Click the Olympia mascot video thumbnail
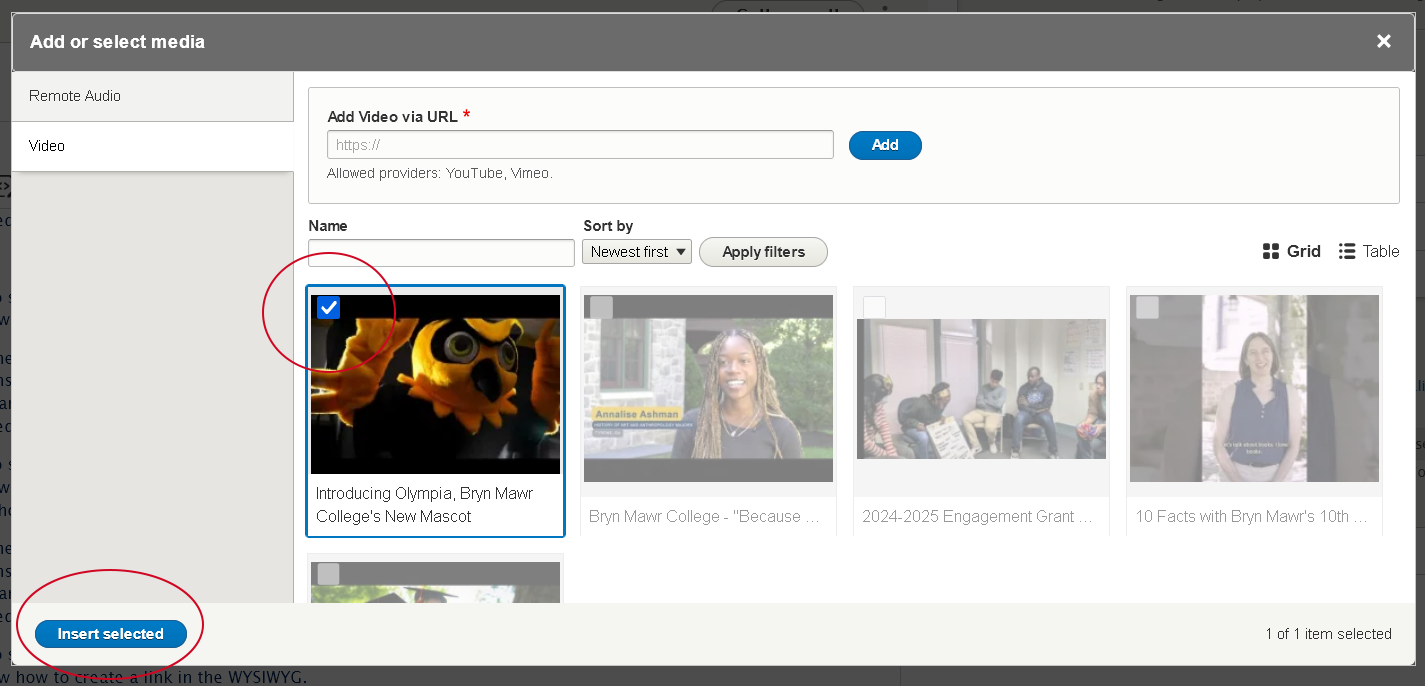This screenshot has height=686, width=1425. point(436,384)
